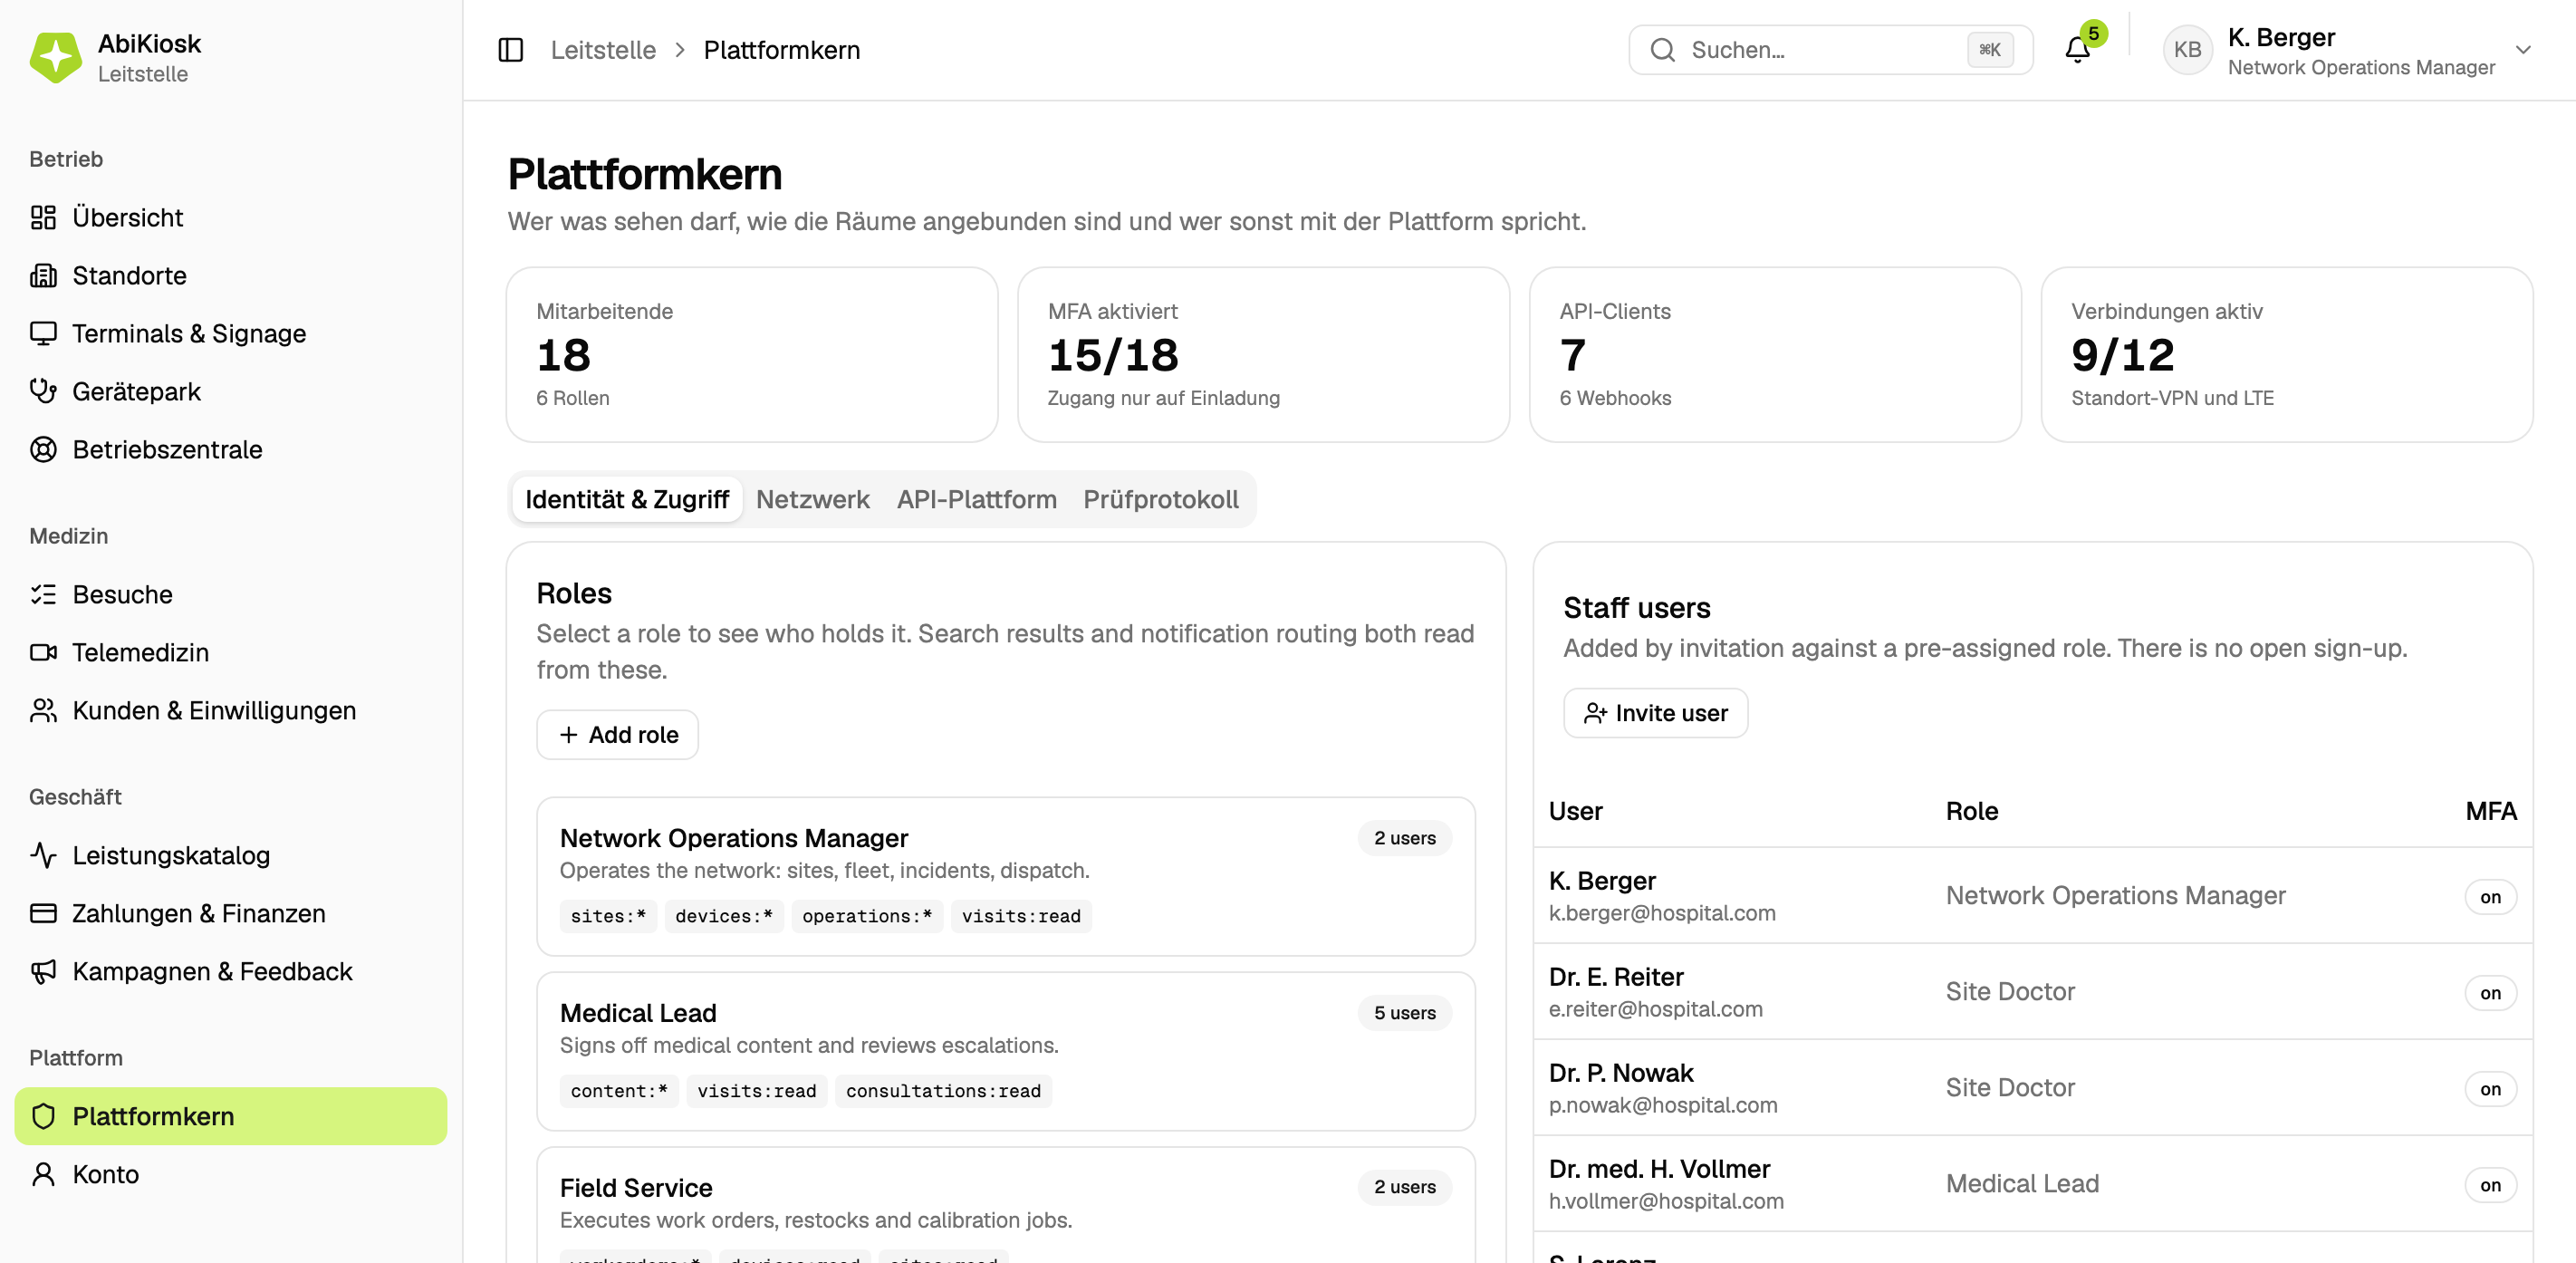Select the Field Service role card
The height and width of the screenshot is (1263, 2576).
click(1006, 1205)
